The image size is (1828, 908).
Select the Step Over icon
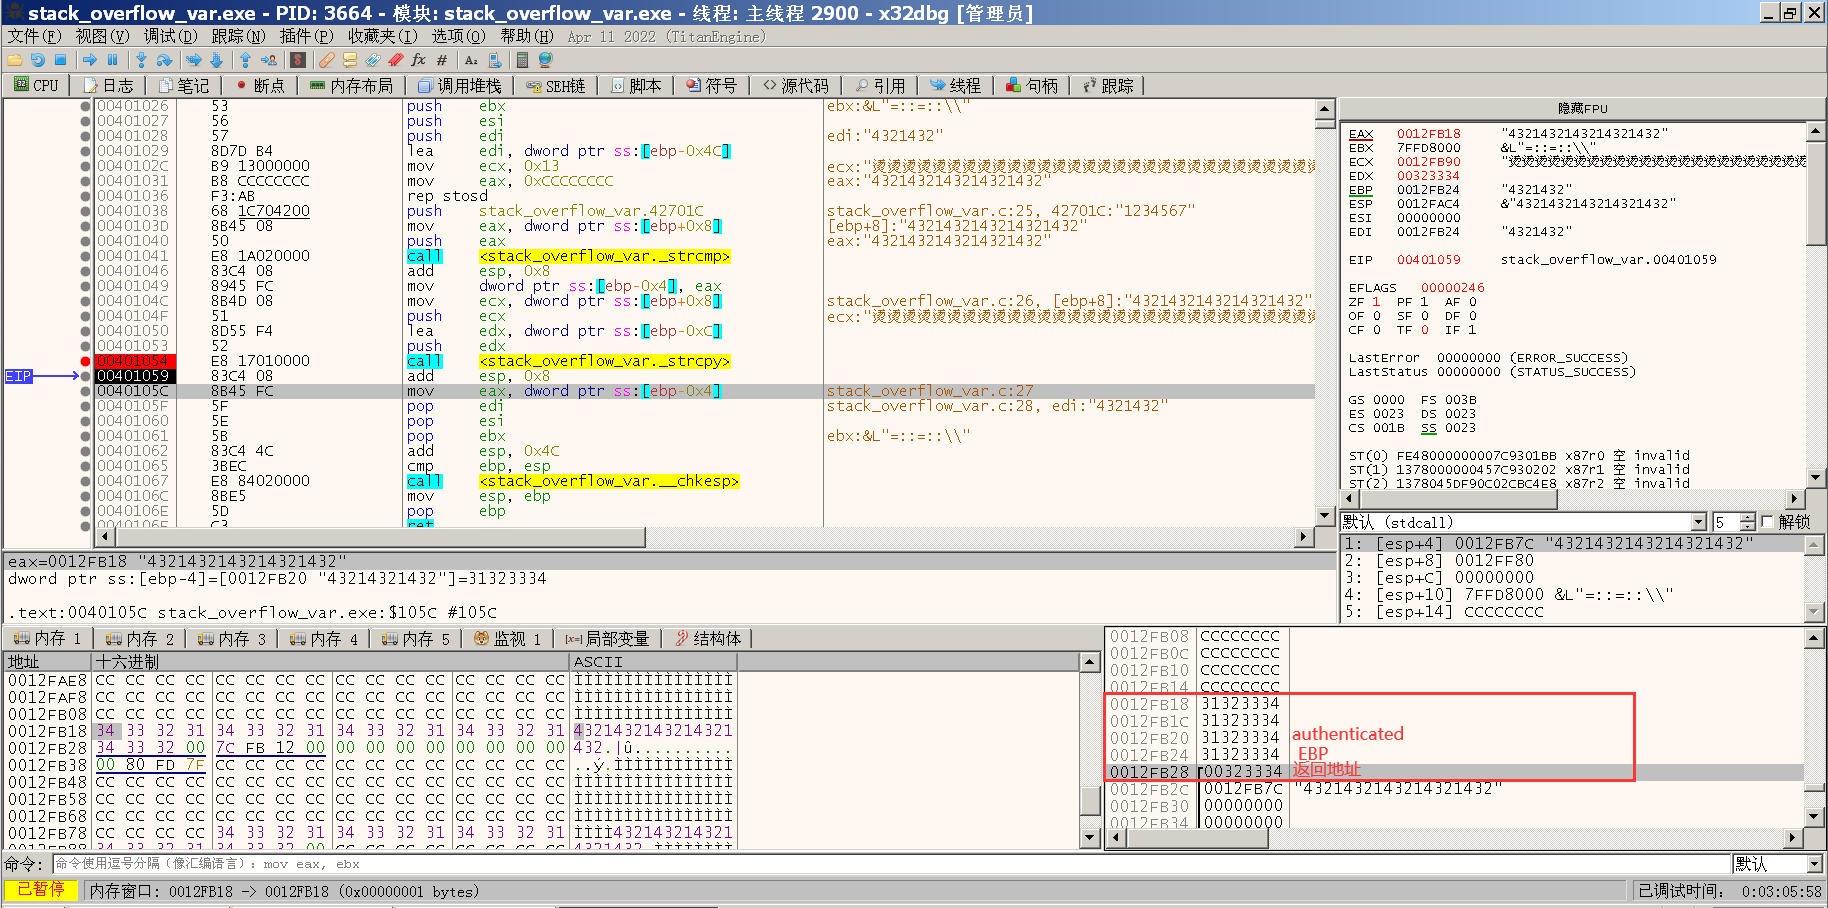(x=164, y=60)
